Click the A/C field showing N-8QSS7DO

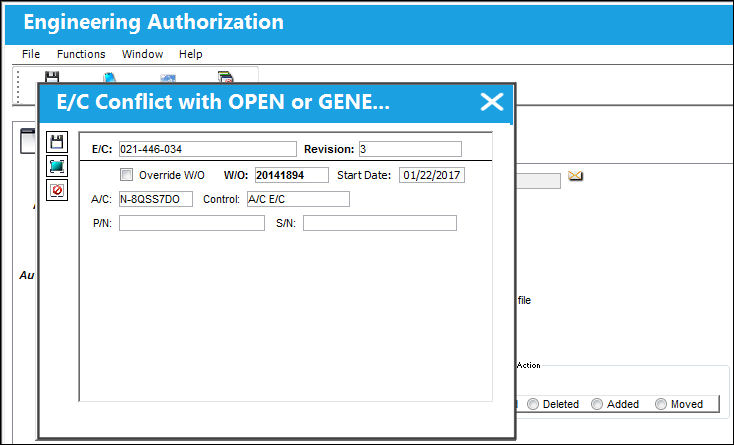pos(156,199)
